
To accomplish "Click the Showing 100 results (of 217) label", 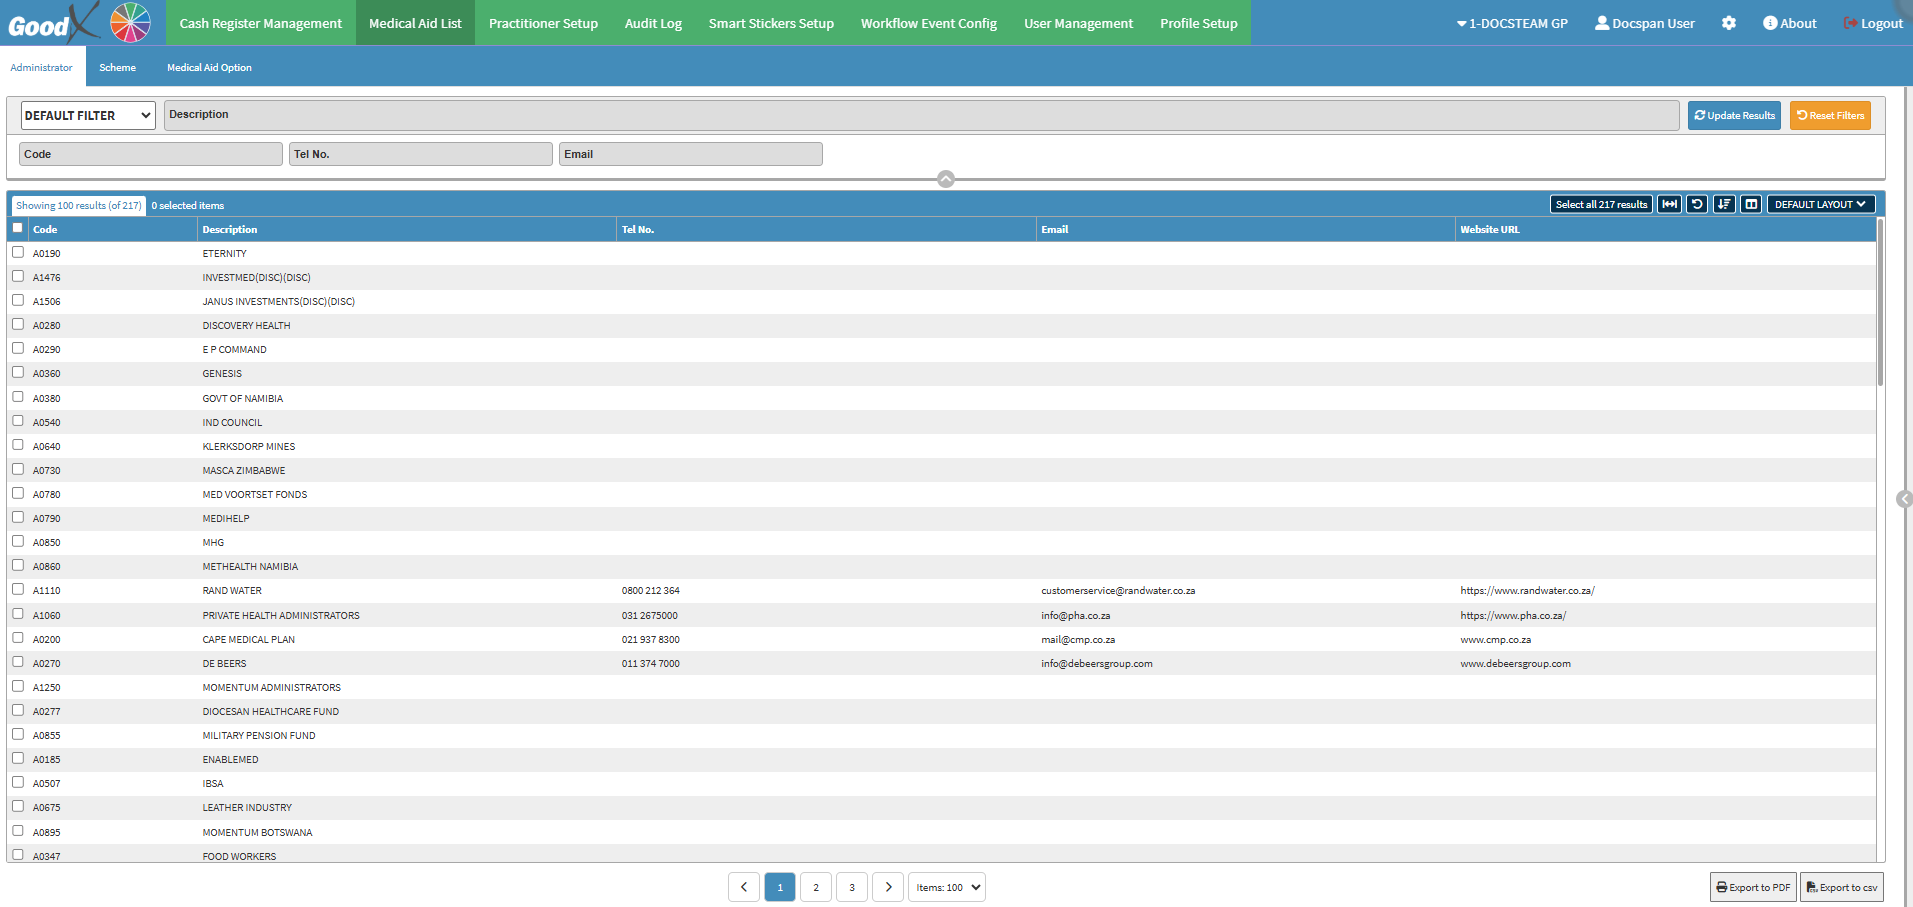I will tap(78, 205).
